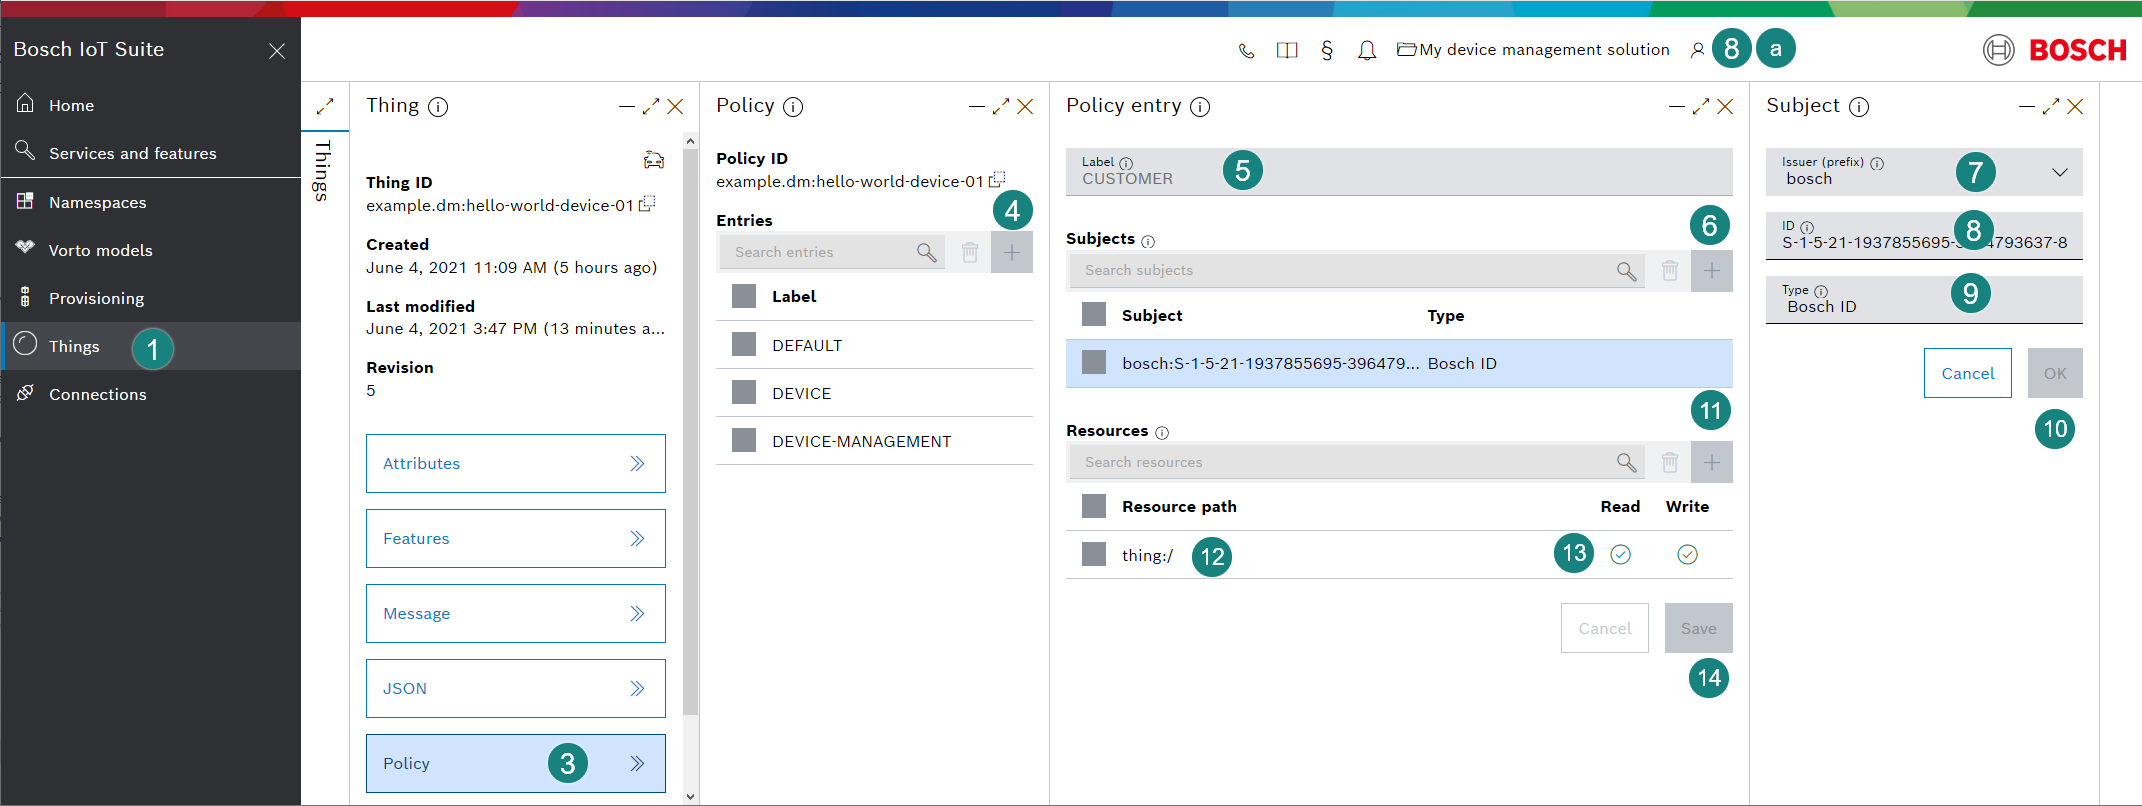
Task: Open the notifications bell icon
Action: pyautogui.click(x=1367, y=50)
